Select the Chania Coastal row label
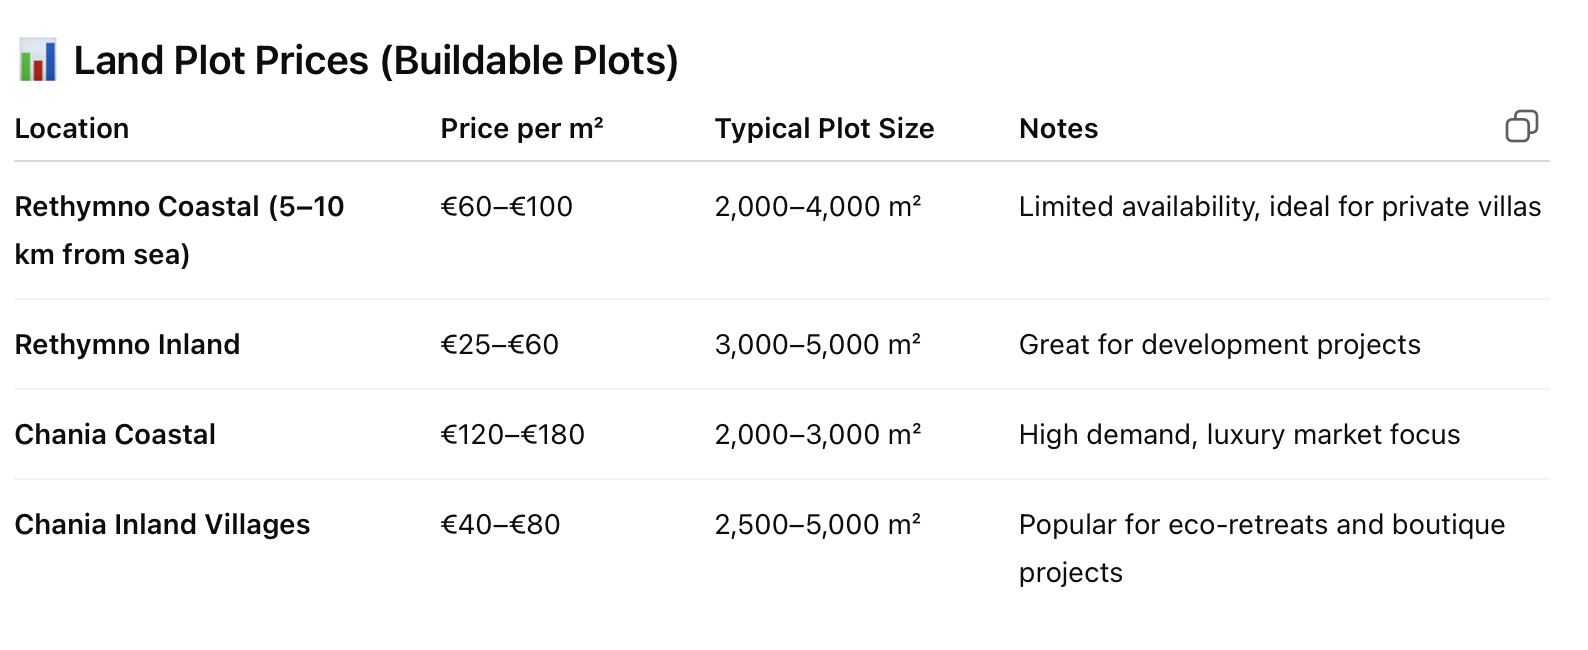 click(115, 435)
